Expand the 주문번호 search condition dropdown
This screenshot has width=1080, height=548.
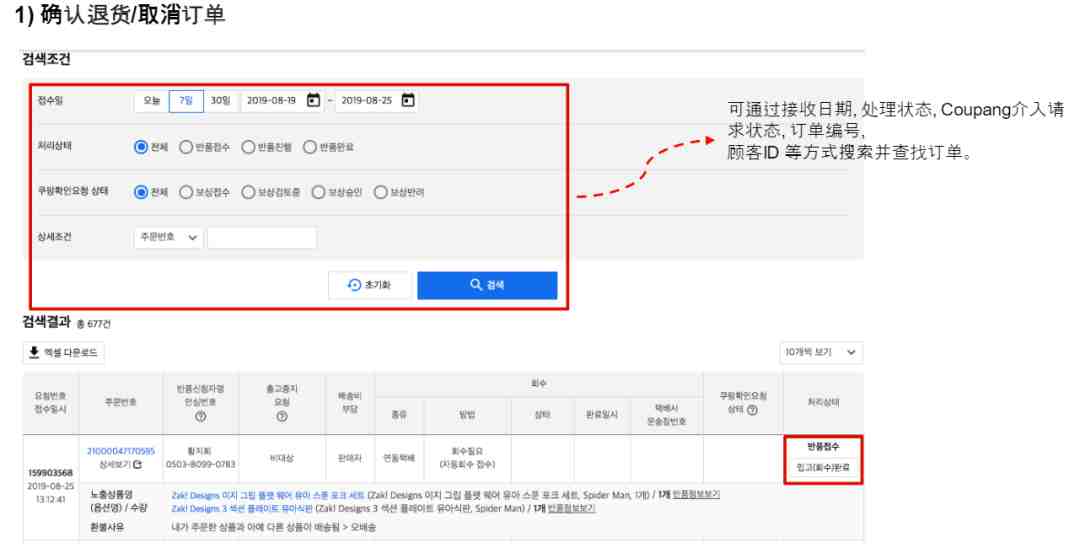tap(169, 238)
